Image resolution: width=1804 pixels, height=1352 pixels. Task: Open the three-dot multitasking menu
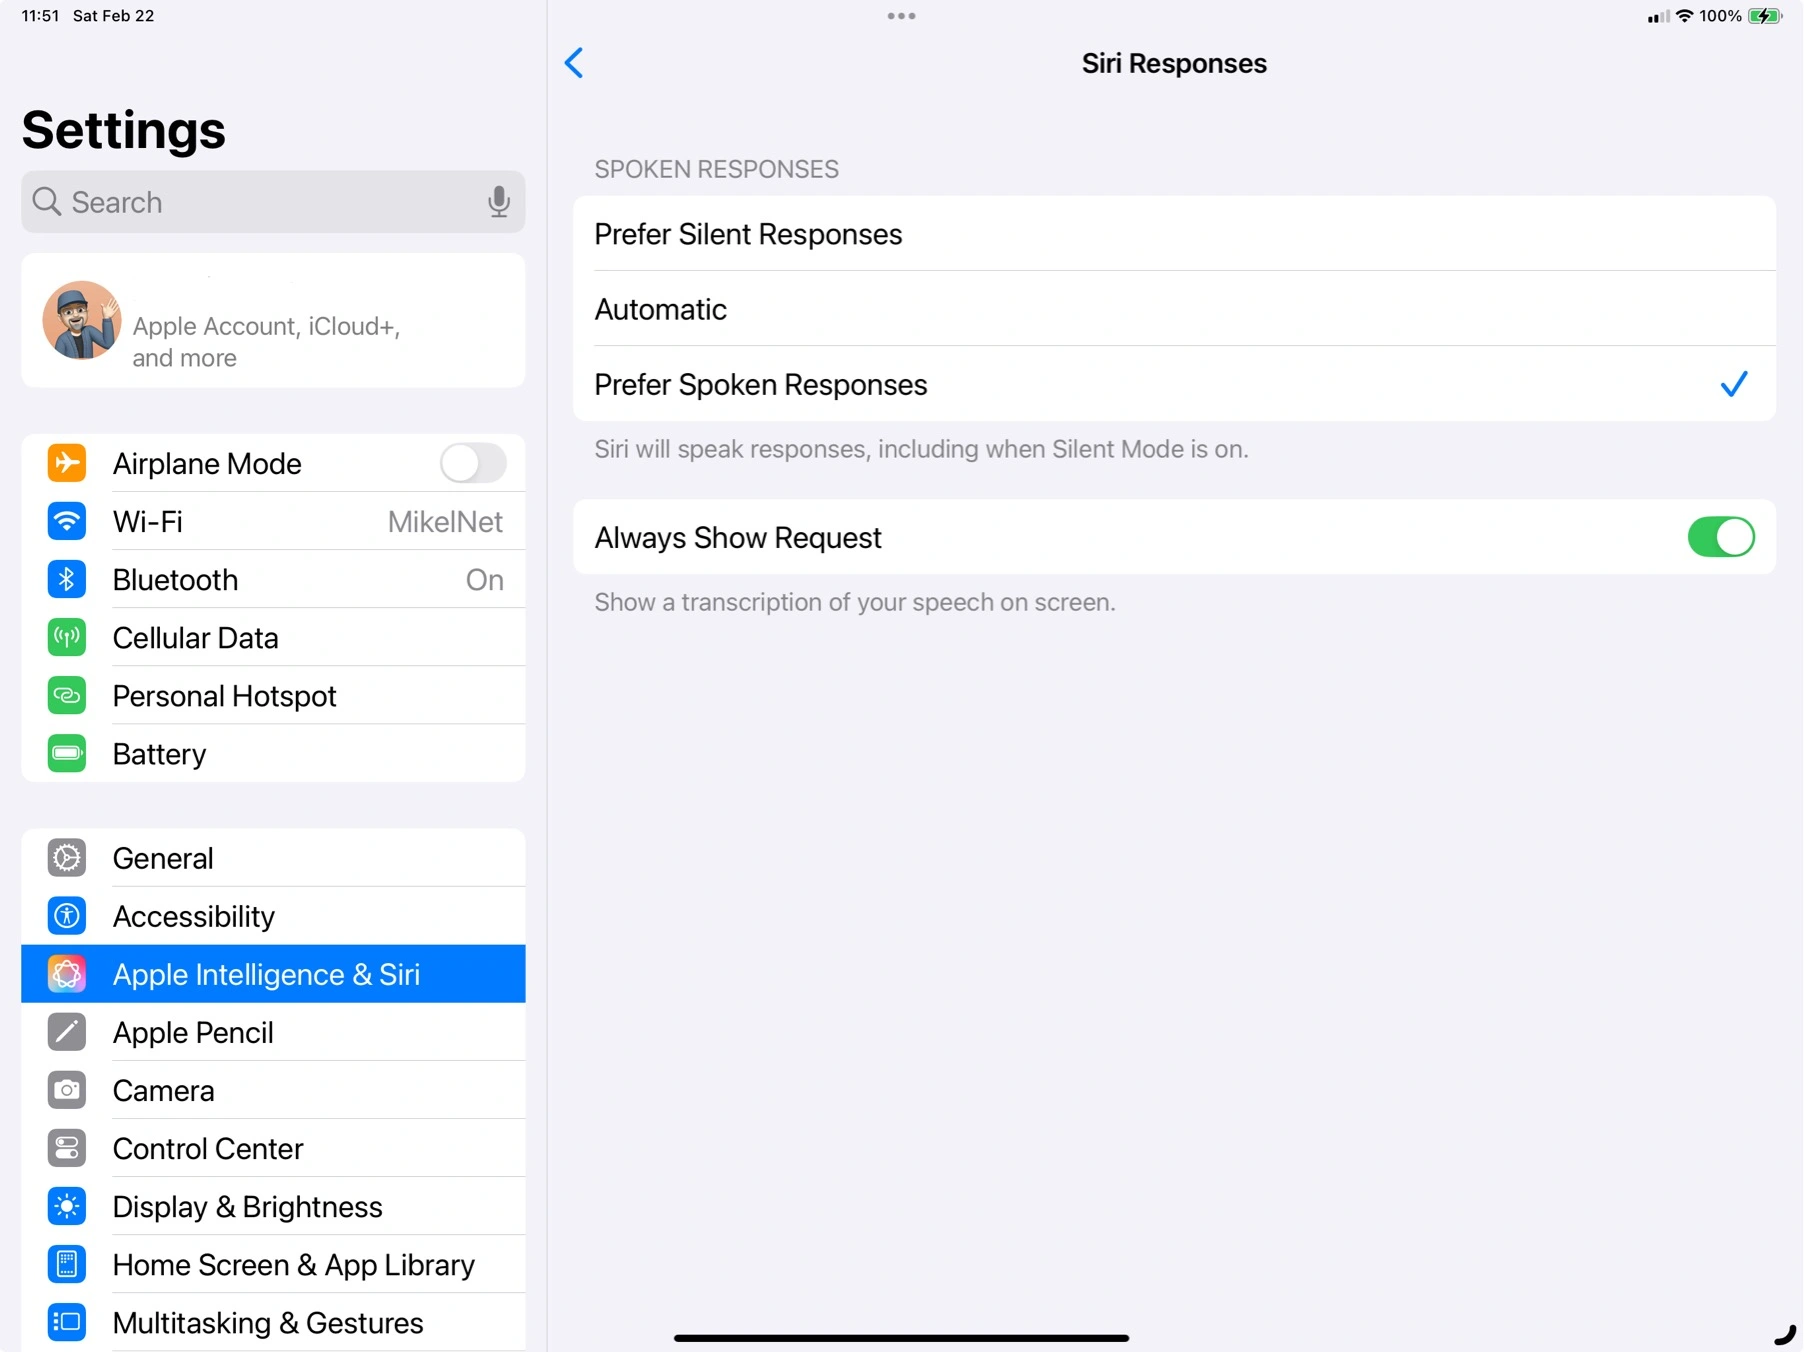pos(901,16)
